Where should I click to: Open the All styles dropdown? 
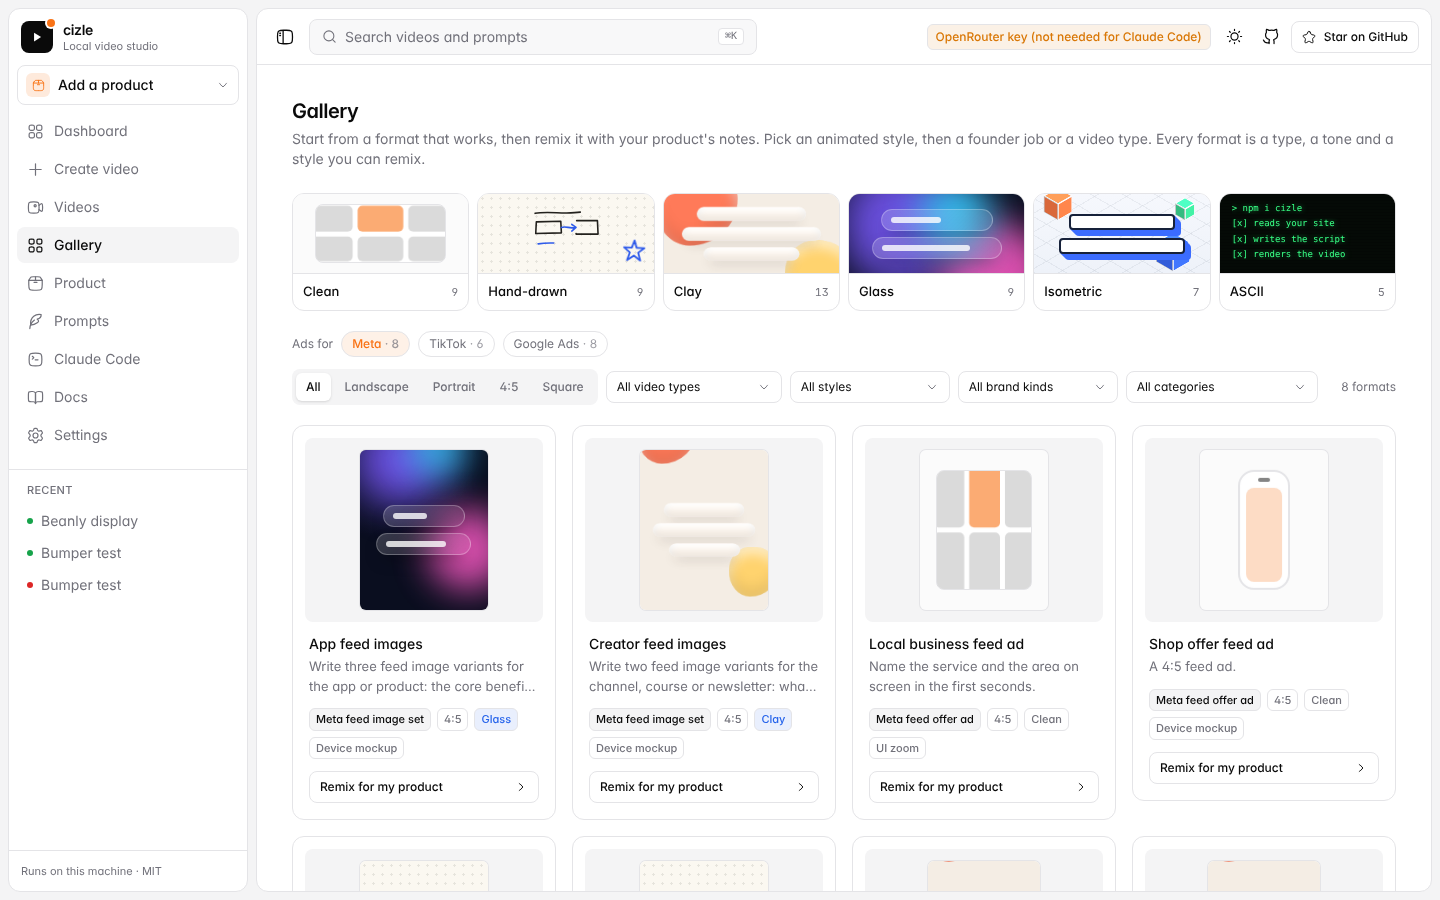click(x=869, y=387)
